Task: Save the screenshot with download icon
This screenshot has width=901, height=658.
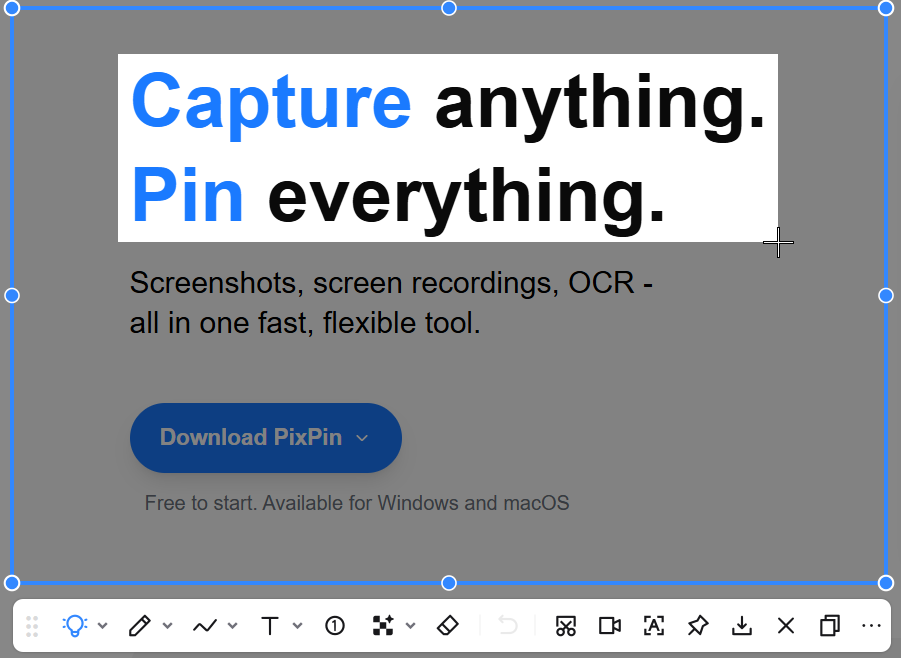Action: [x=742, y=625]
